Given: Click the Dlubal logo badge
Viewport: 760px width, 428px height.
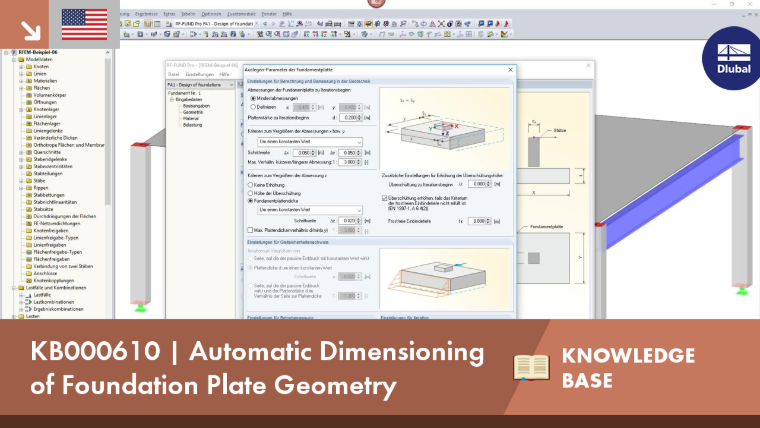Looking at the screenshot, I should tap(733, 58).
